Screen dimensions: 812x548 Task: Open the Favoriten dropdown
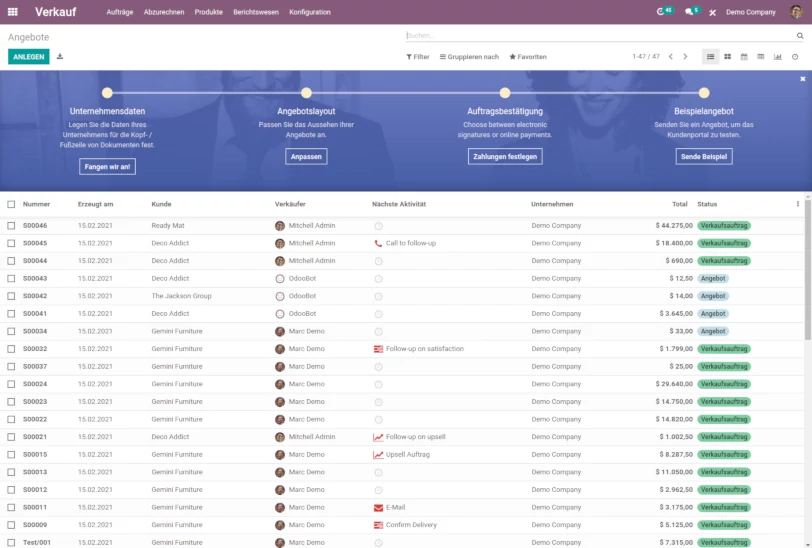(x=528, y=56)
